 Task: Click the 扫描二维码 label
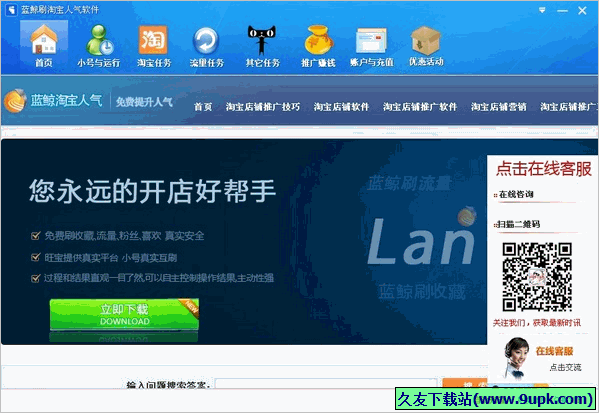[518, 224]
